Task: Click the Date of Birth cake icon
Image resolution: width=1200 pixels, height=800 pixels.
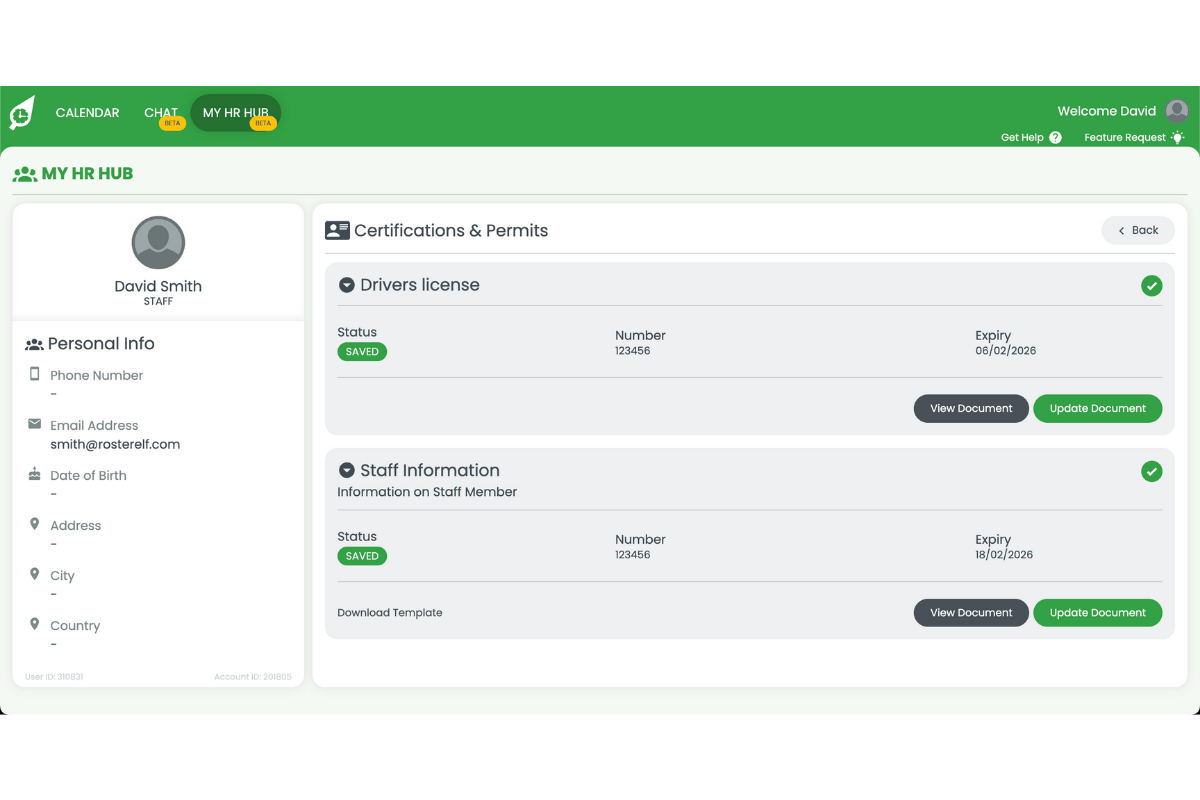Action: (x=35, y=474)
